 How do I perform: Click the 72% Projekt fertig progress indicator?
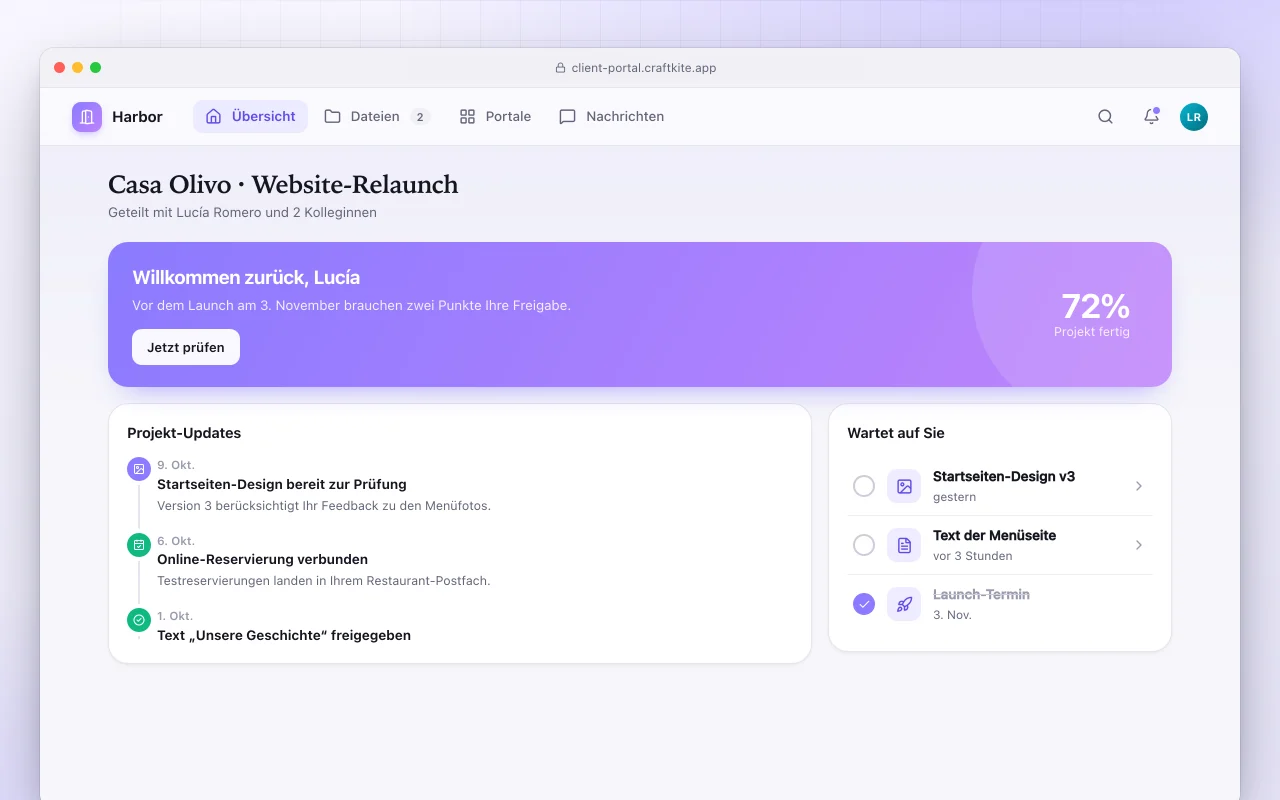click(x=1092, y=314)
